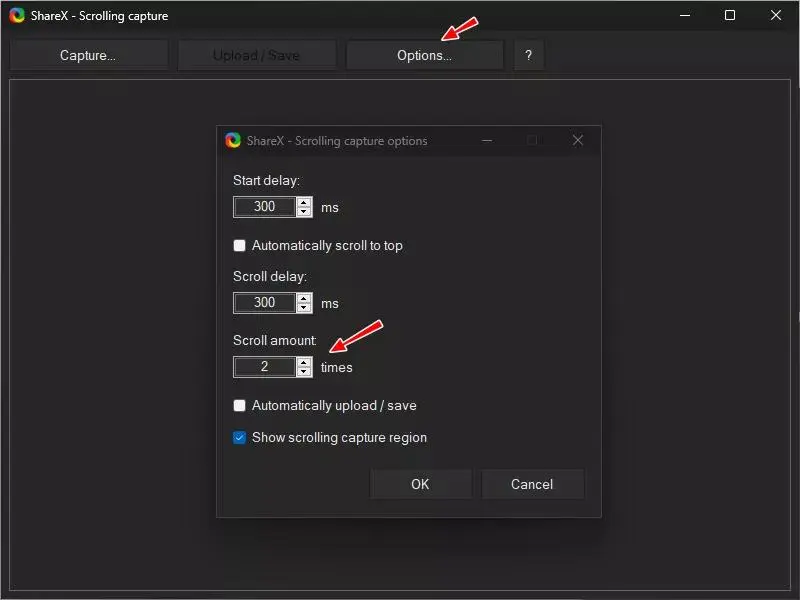Maximize the main ShareX Scrolling capture window
The width and height of the screenshot is (800, 600).
[730, 15]
